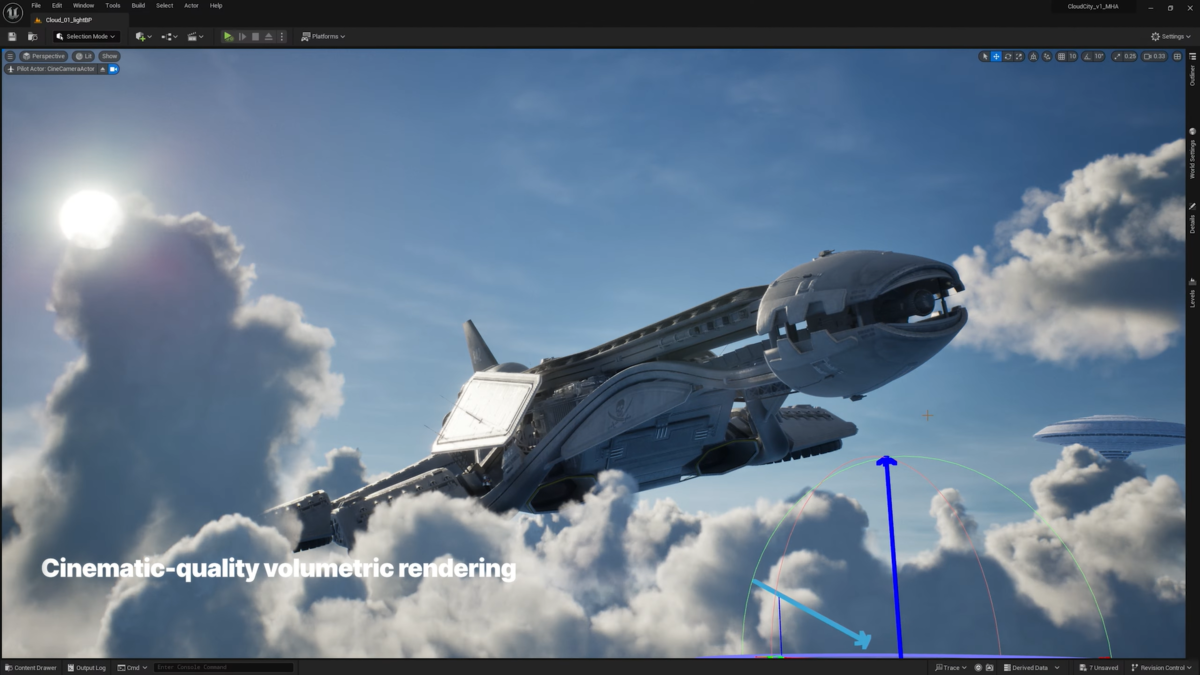1200x675 pixels.
Task: Open the Cinematics clapperboard dropdown
Action: (195, 36)
